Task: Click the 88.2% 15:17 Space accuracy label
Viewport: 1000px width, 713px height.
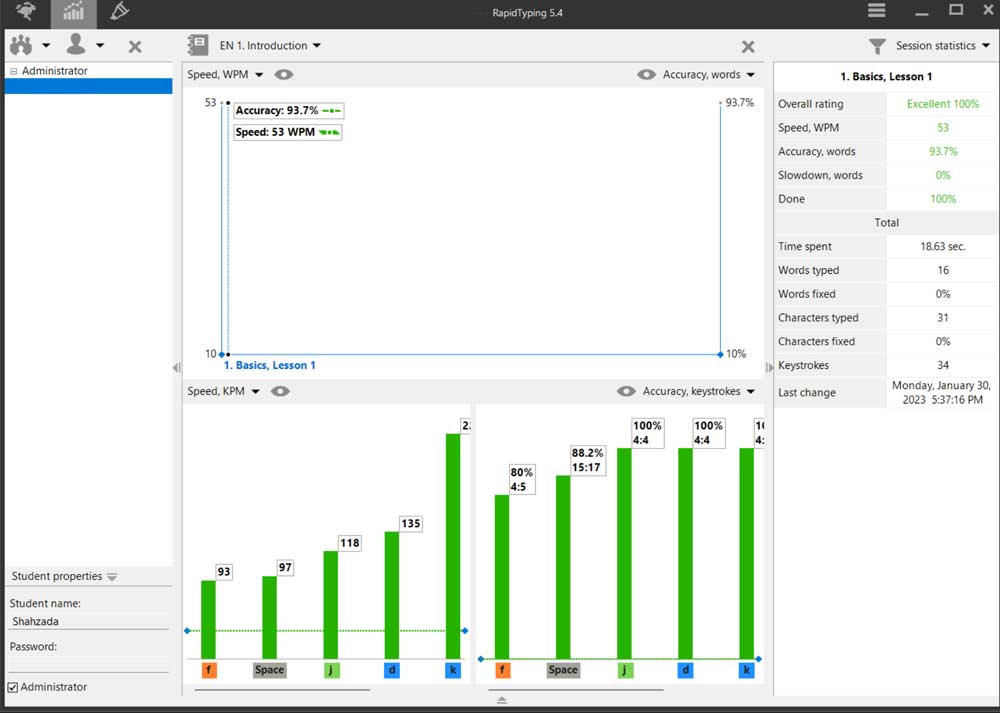Action: (x=587, y=460)
